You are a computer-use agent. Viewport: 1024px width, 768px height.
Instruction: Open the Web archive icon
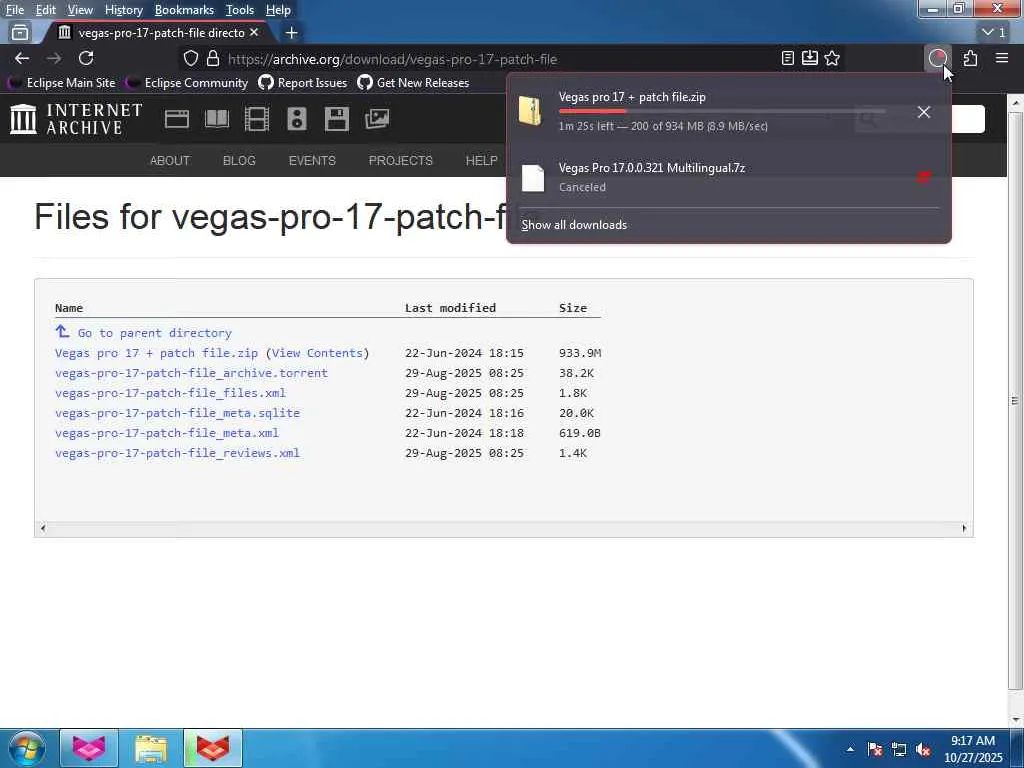click(176, 119)
